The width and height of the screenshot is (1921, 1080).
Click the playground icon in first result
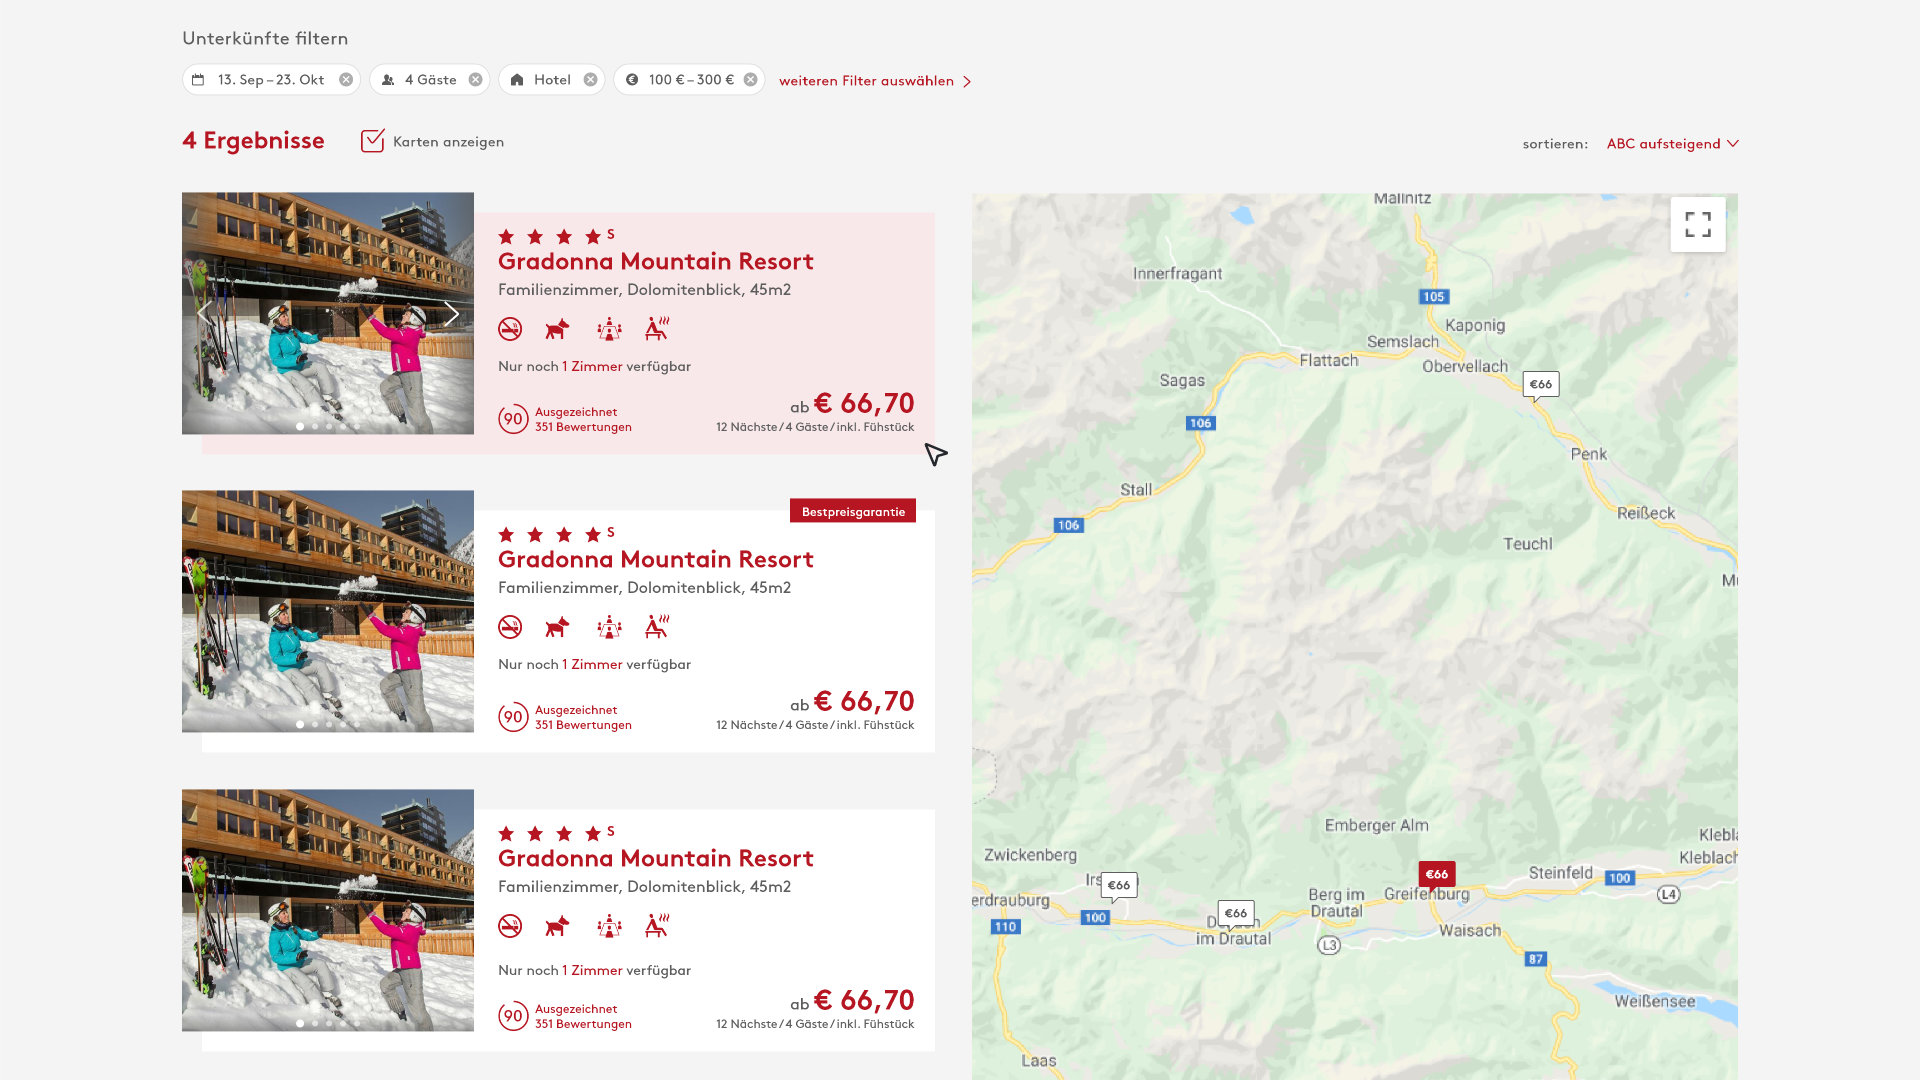609,329
